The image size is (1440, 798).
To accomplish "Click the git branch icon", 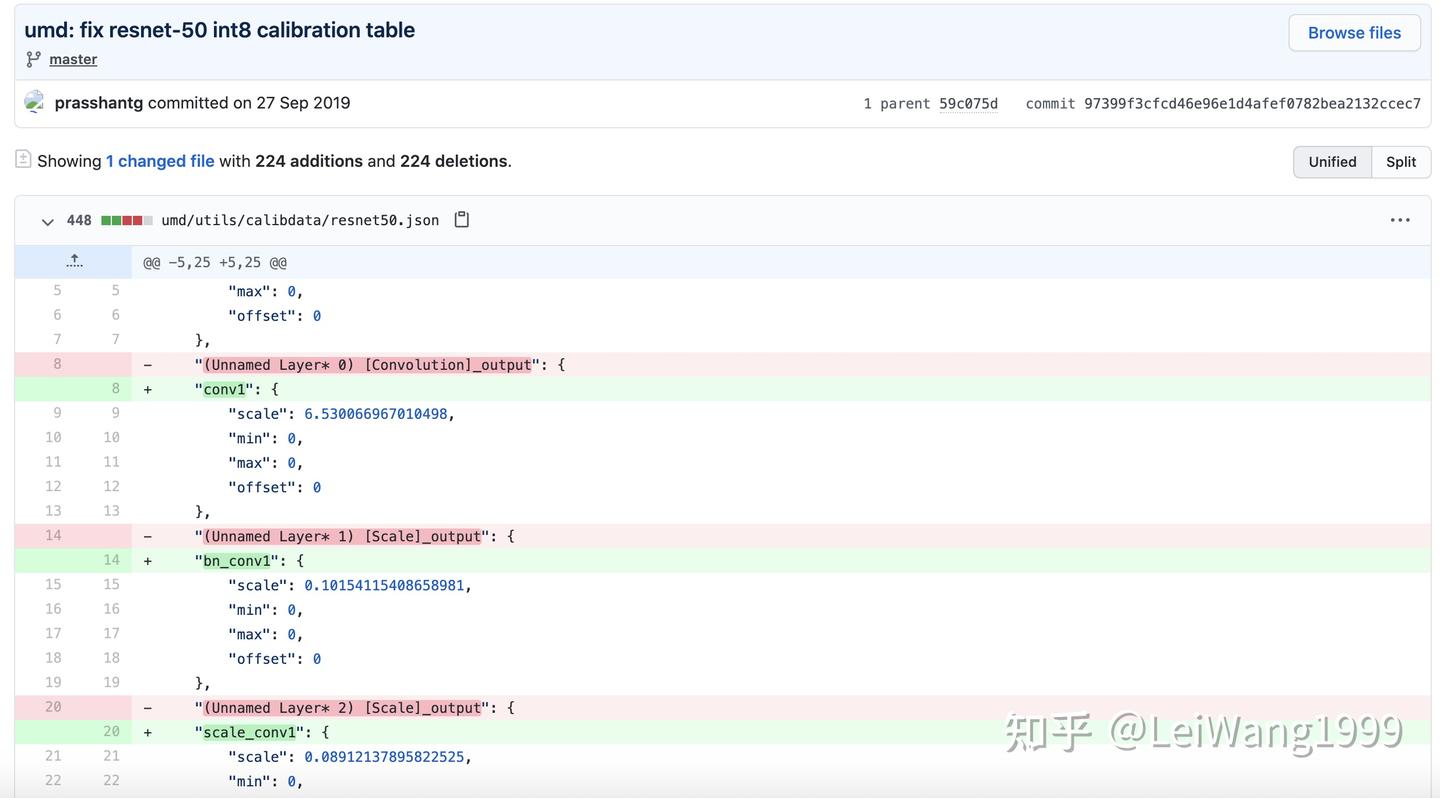I will pyautogui.click(x=34, y=59).
